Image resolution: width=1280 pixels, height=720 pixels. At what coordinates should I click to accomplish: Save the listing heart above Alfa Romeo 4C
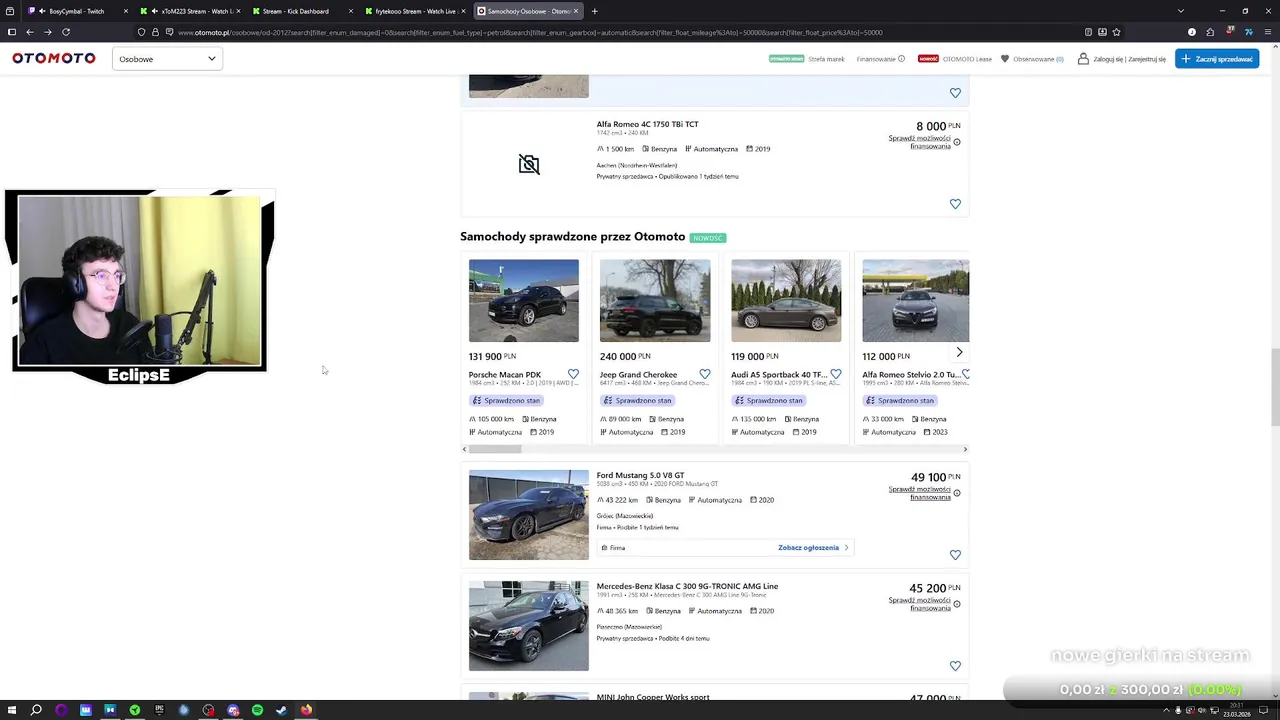pos(955,93)
